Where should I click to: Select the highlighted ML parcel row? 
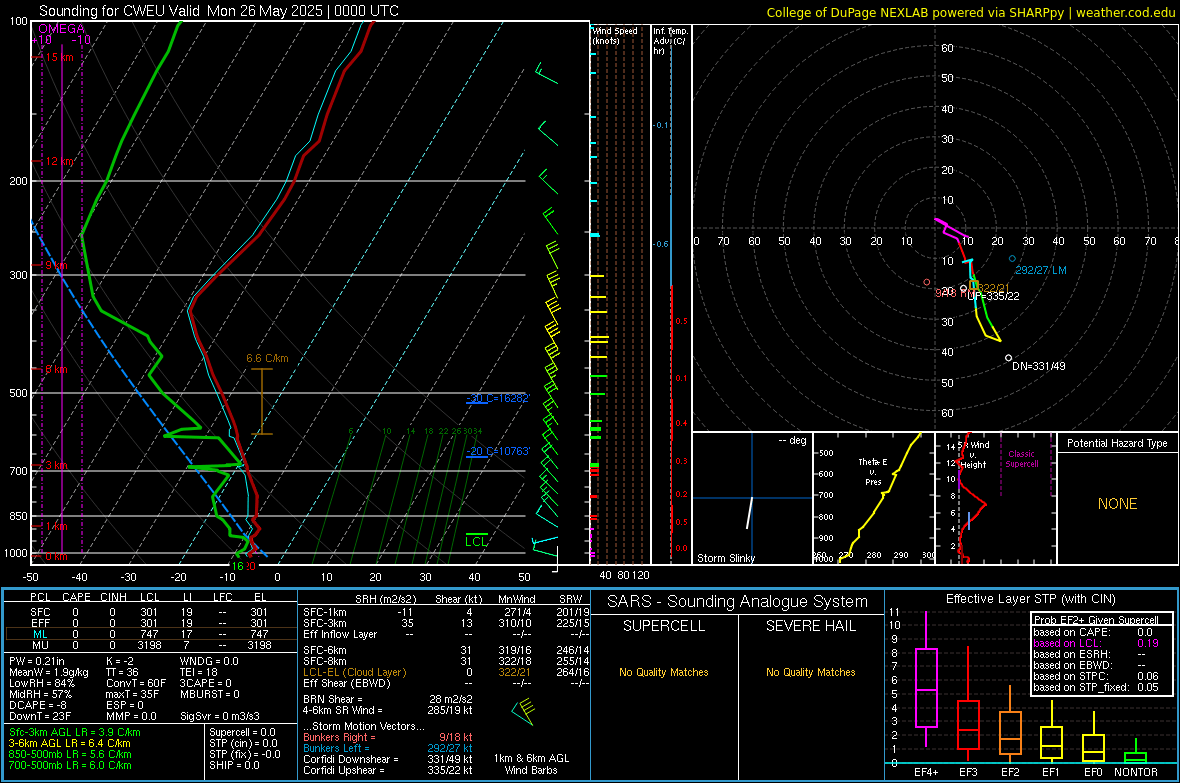tap(151, 634)
